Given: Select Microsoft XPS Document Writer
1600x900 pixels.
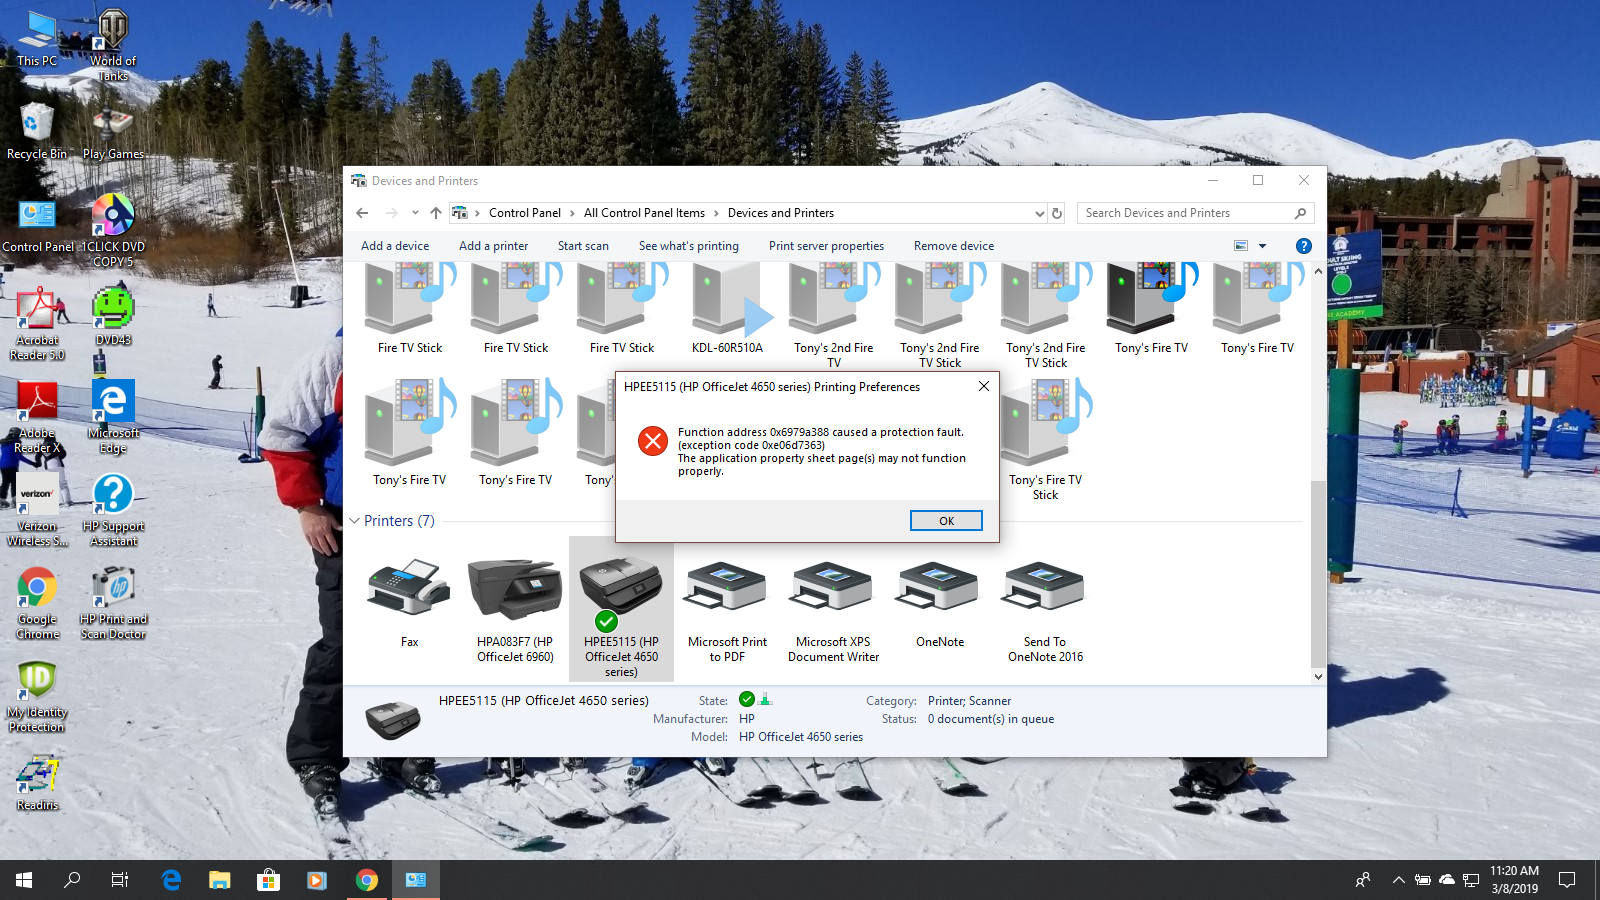Looking at the screenshot, I should [833, 608].
